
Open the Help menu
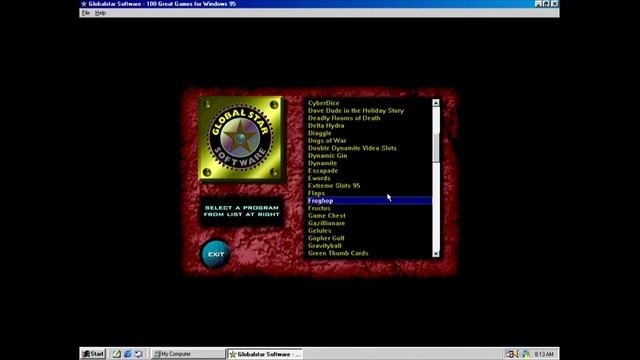[100, 13]
